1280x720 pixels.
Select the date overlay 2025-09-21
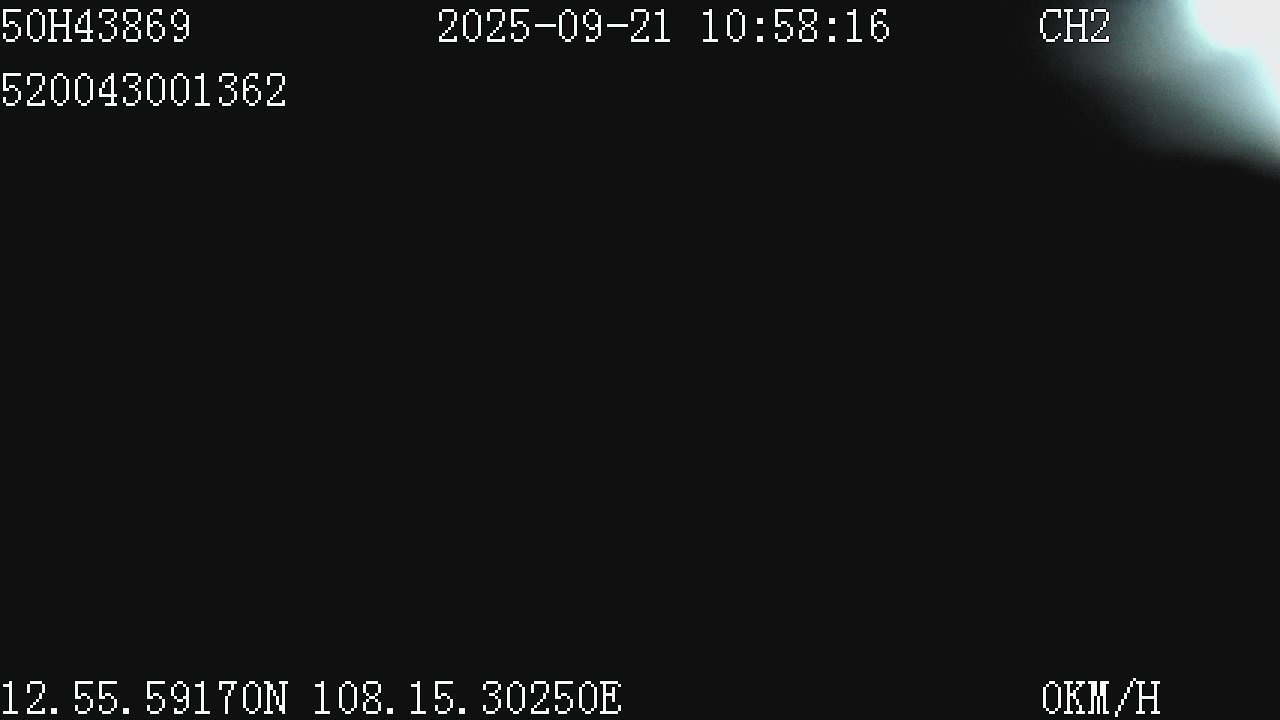[x=554, y=26]
